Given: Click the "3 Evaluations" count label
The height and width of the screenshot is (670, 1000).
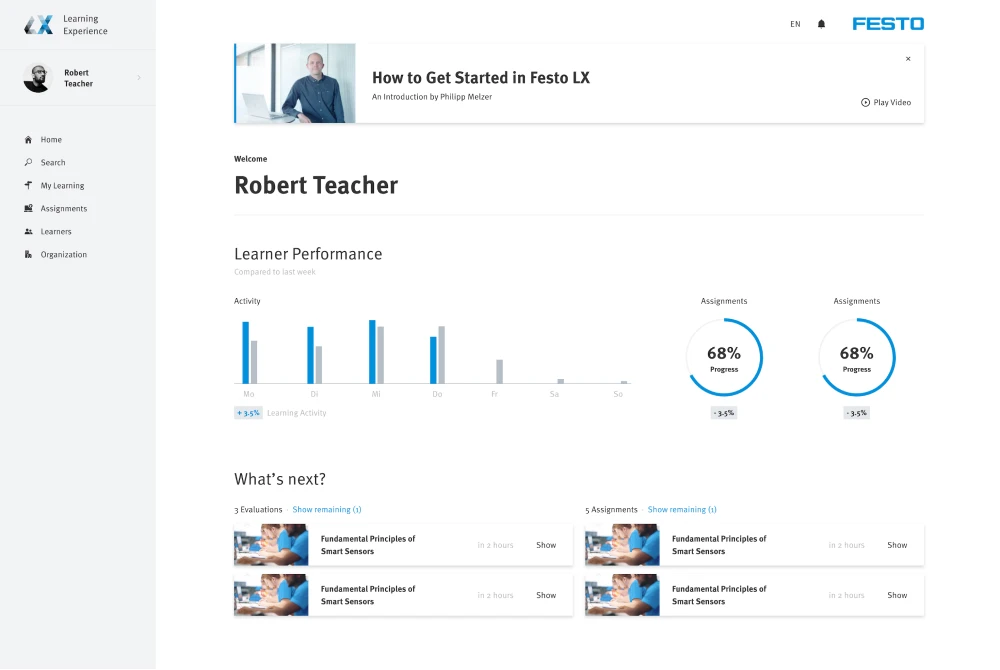Looking at the screenshot, I should (258, 509).
